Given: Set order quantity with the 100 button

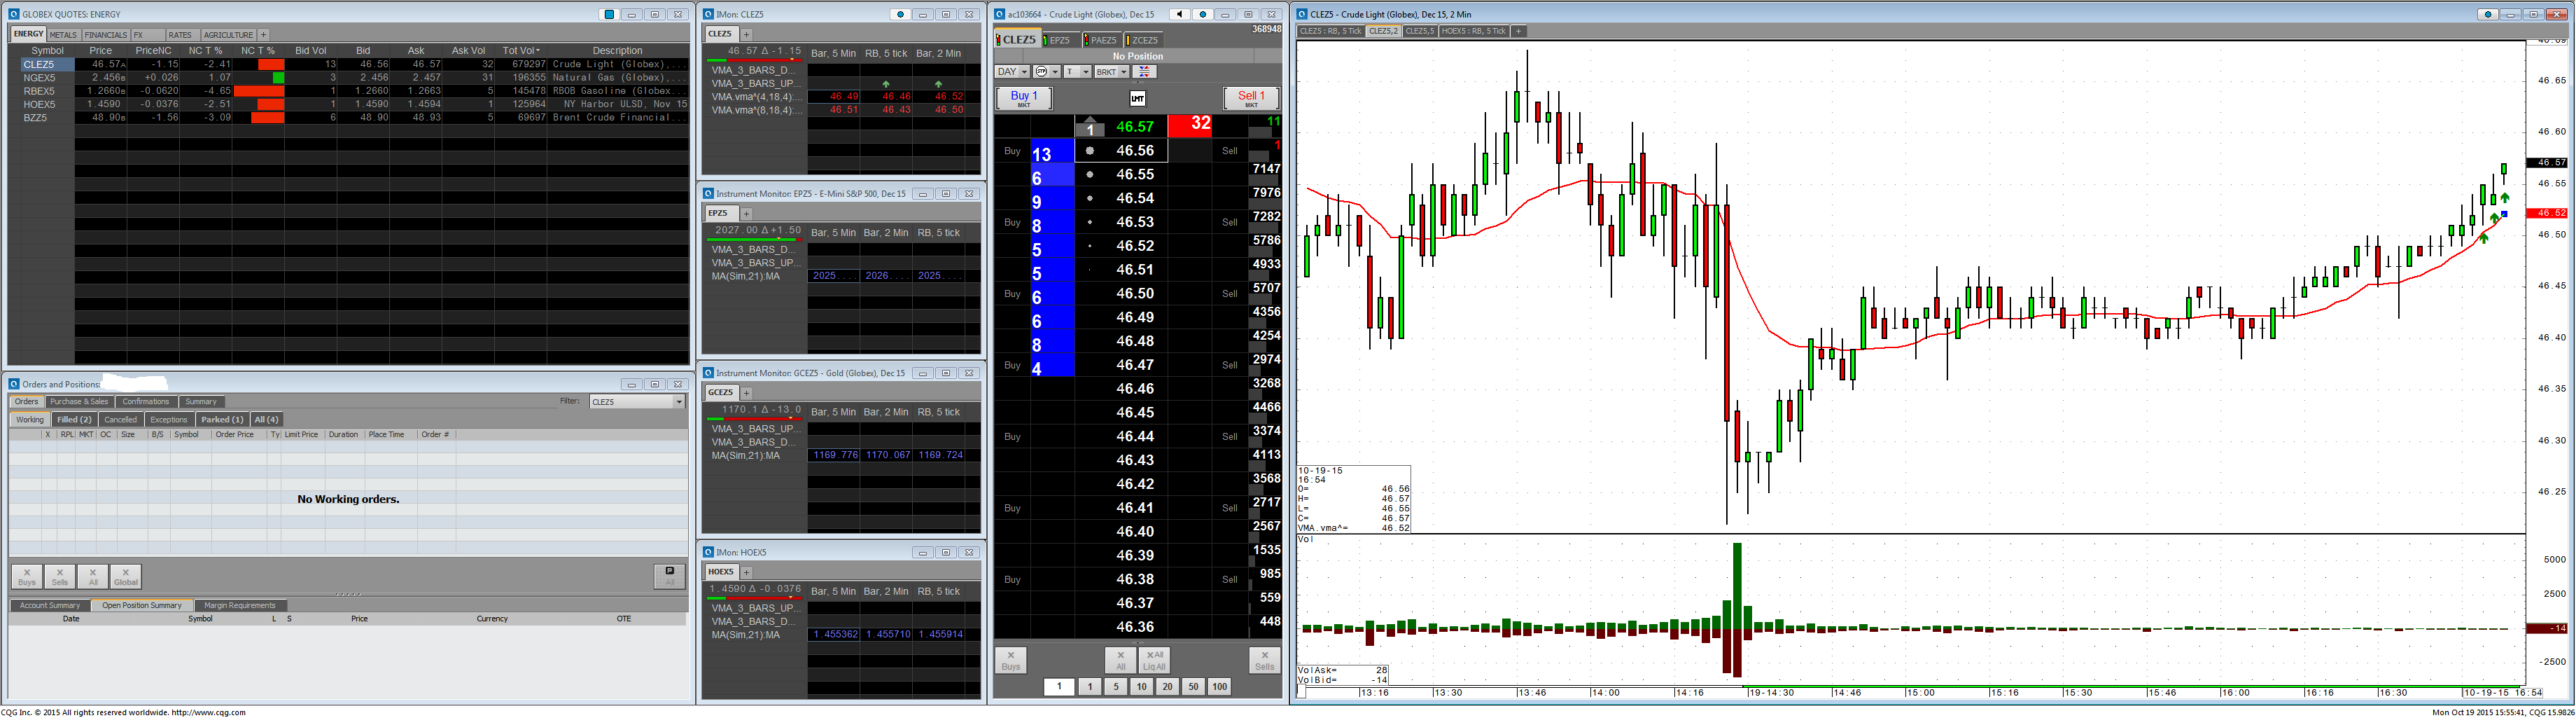Looking at the screenshot, I should point(1219,687).
